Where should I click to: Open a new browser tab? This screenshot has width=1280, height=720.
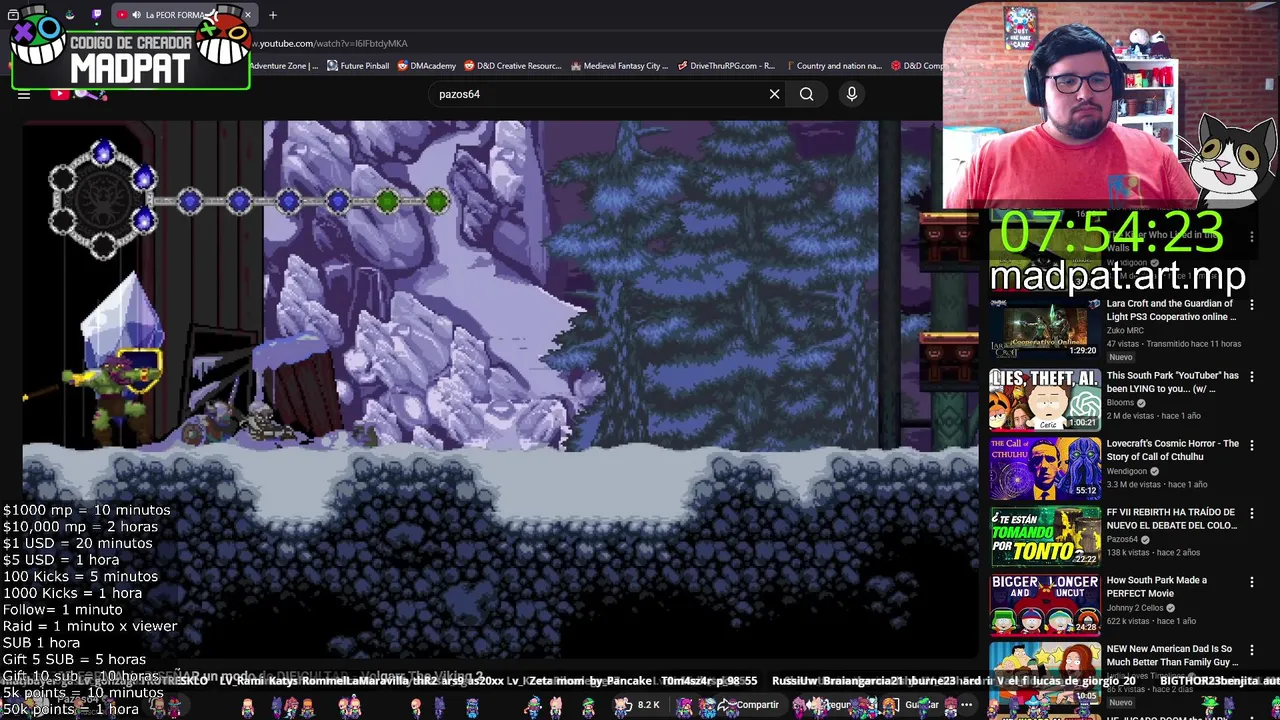point(273,15)
